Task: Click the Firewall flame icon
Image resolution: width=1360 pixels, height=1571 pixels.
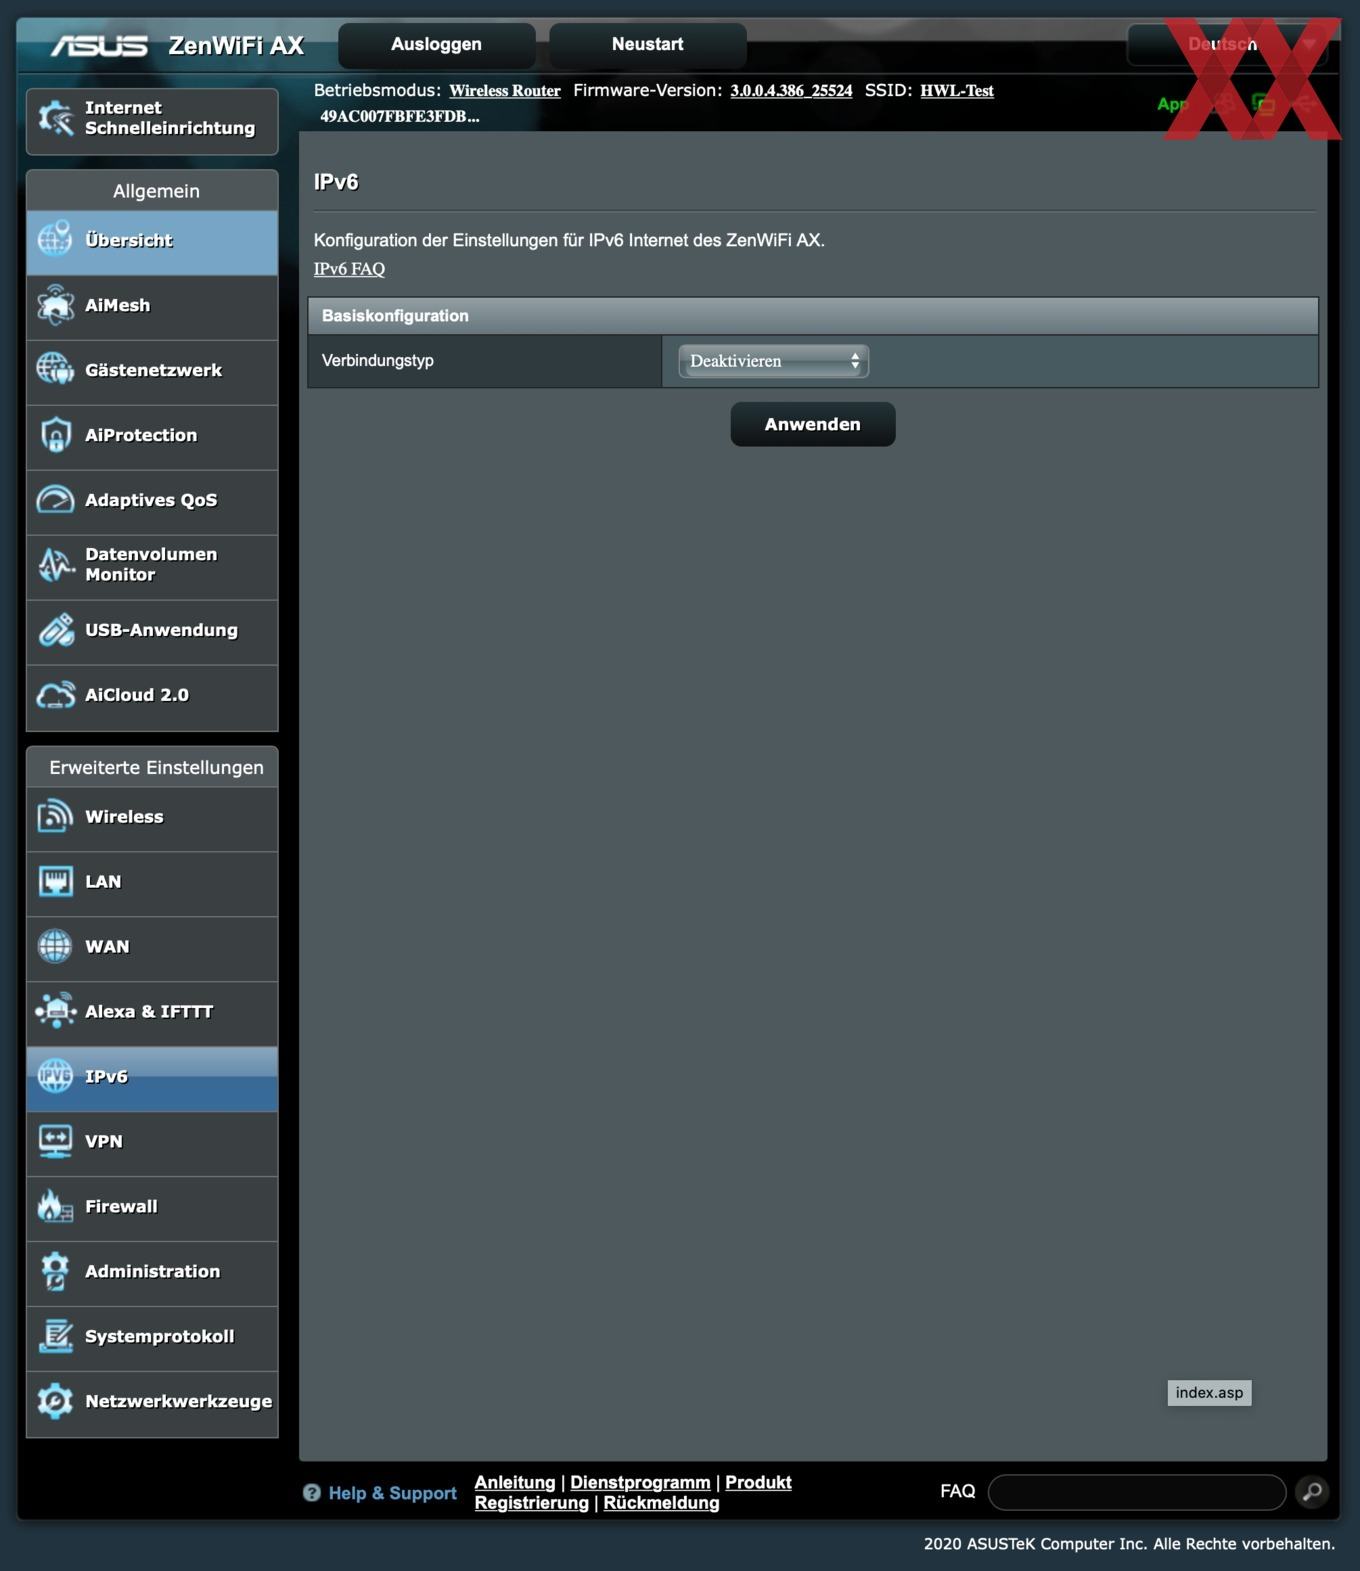Action: coord(55,1207)
